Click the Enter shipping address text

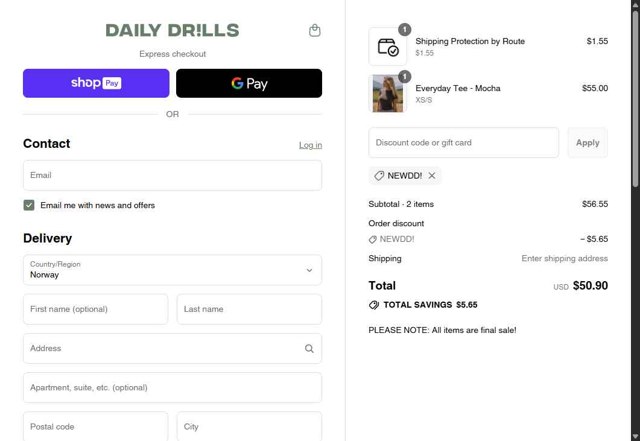[564, 258]
